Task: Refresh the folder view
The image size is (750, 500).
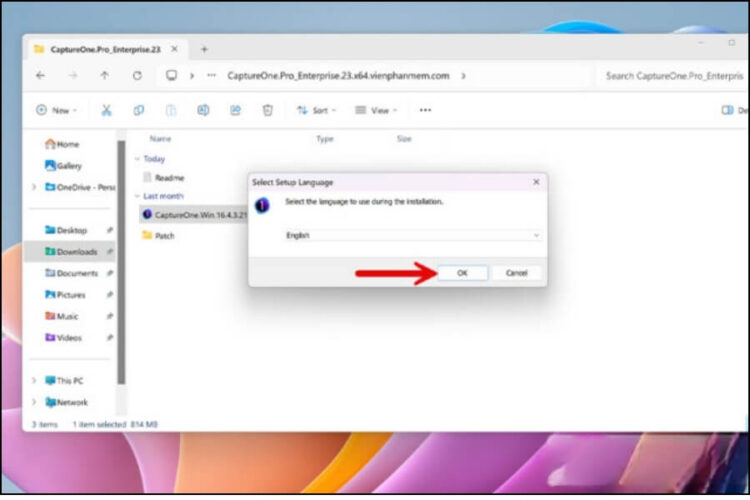Action: (x=137, y=76)
